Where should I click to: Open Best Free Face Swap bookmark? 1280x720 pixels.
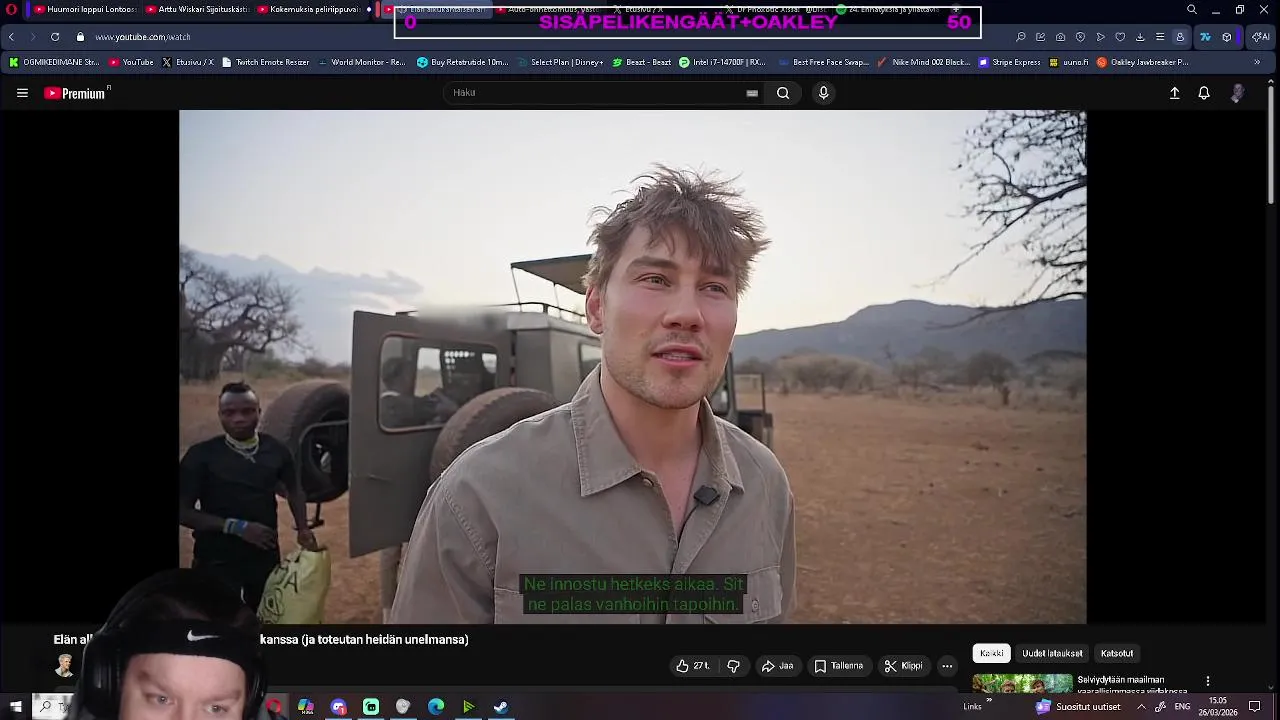tap(822, 62)
